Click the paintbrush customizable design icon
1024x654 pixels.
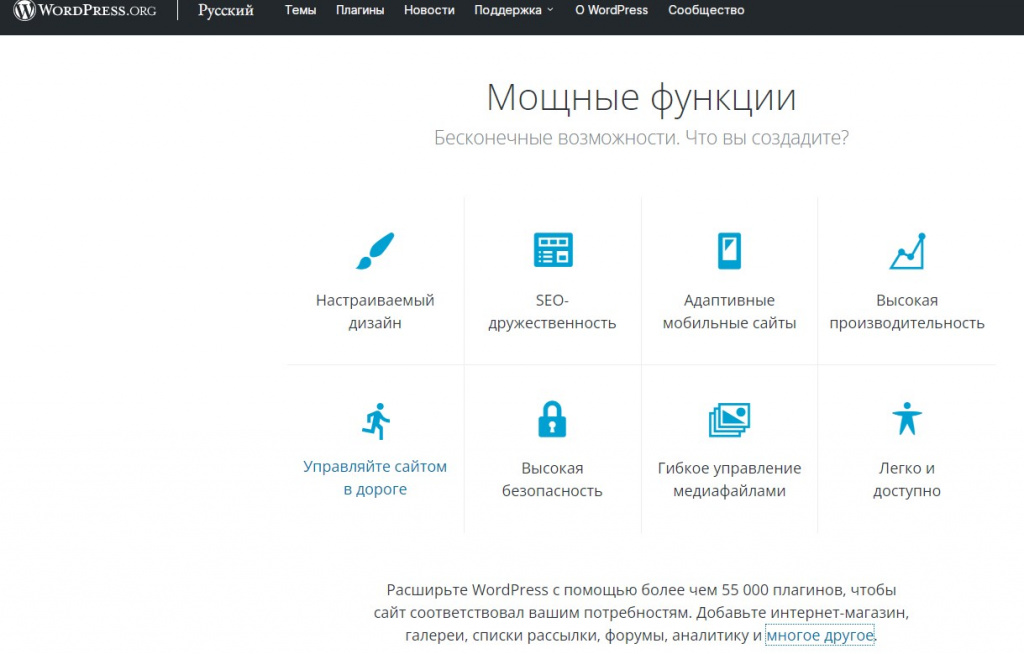pyautogui.click(x=375, y=250)
